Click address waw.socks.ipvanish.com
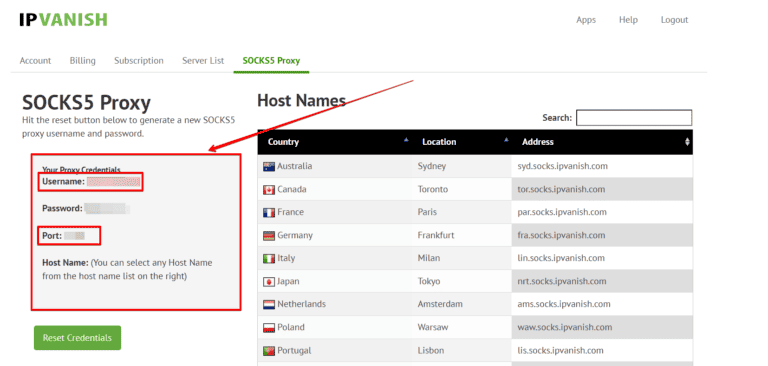The image size is (768, 366). (x=565, y=327)
